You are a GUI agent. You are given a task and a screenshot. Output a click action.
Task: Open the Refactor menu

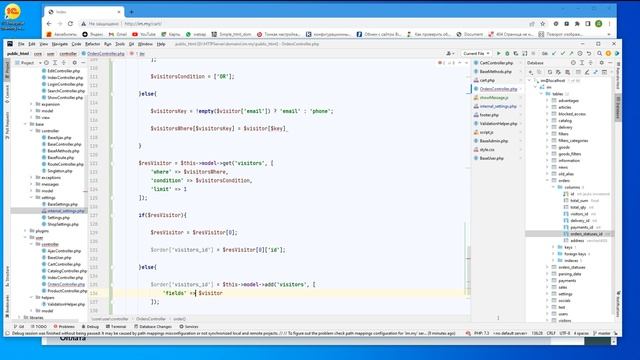click(93, 44)
